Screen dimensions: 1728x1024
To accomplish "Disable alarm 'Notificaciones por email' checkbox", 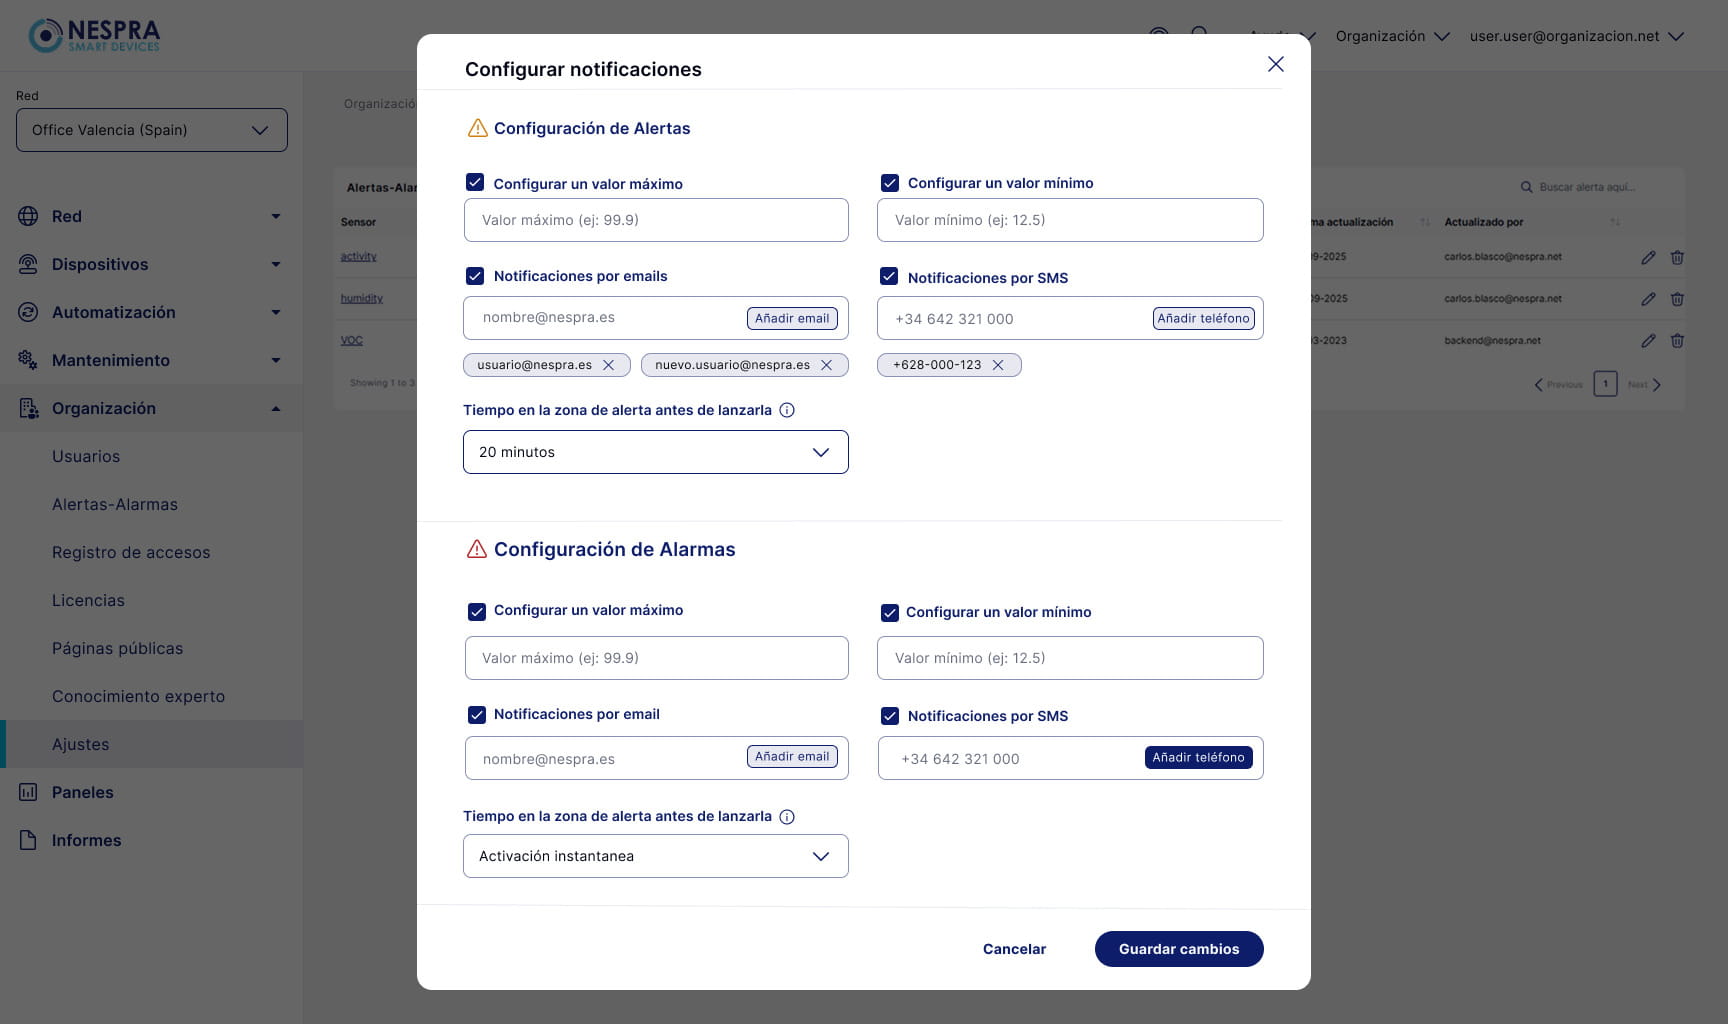I will pos(477,714).
